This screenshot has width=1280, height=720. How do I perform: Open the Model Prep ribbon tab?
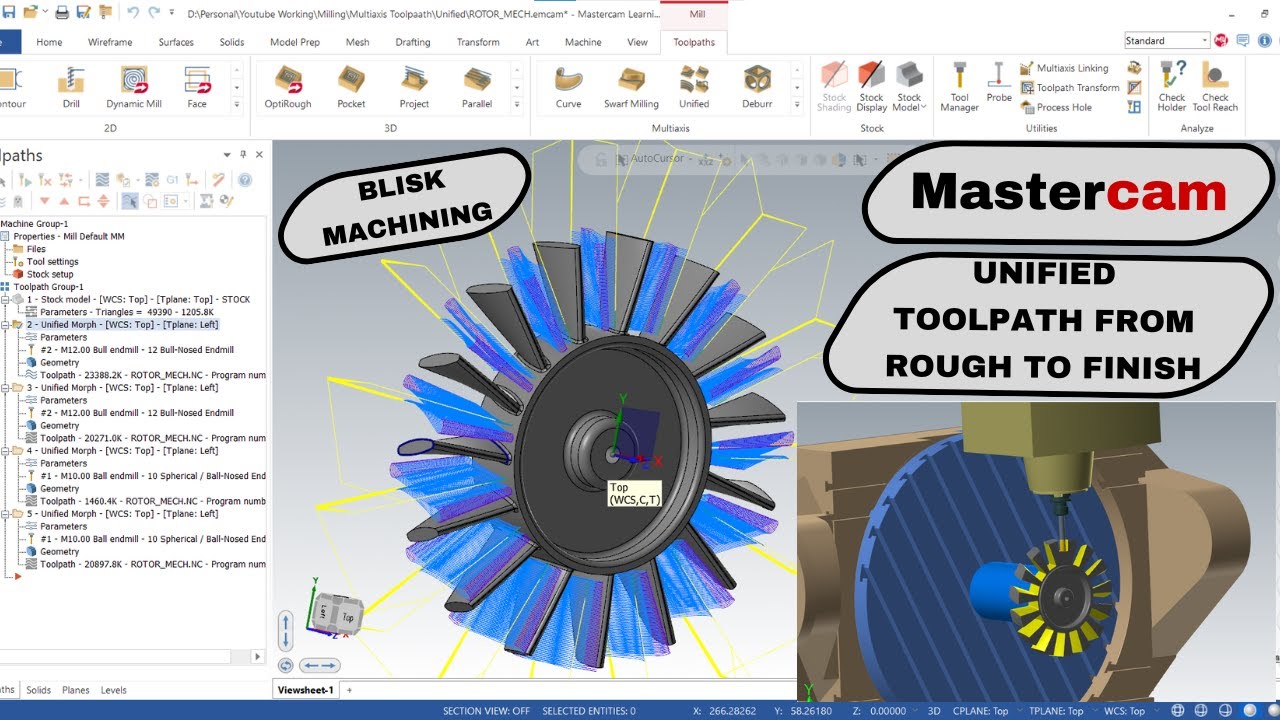point(295,42)
